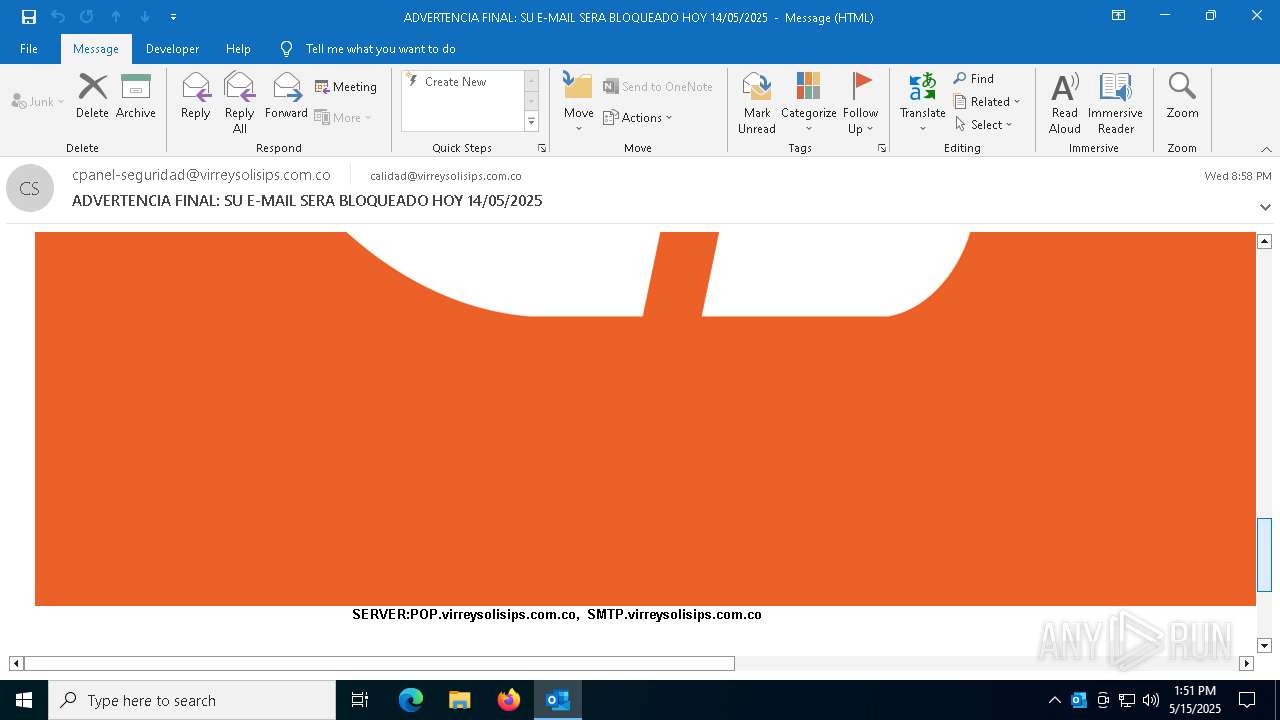Viewport: 1280px width, 720px height.
Task: Click the vertical scrollbar down arrow
Action: coord(1264,646)
